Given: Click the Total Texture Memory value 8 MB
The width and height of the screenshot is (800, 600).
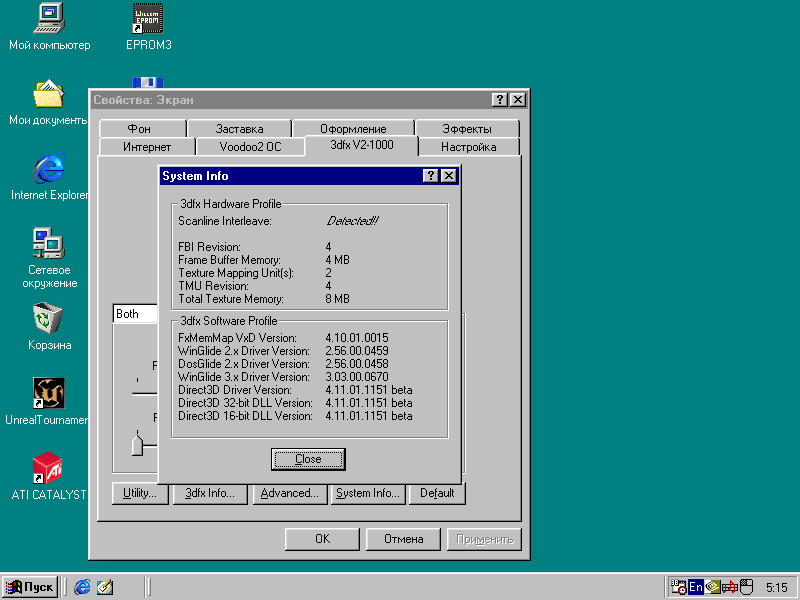Looking at the screenshot, I should pyautogui.click(x=338, y=298).
